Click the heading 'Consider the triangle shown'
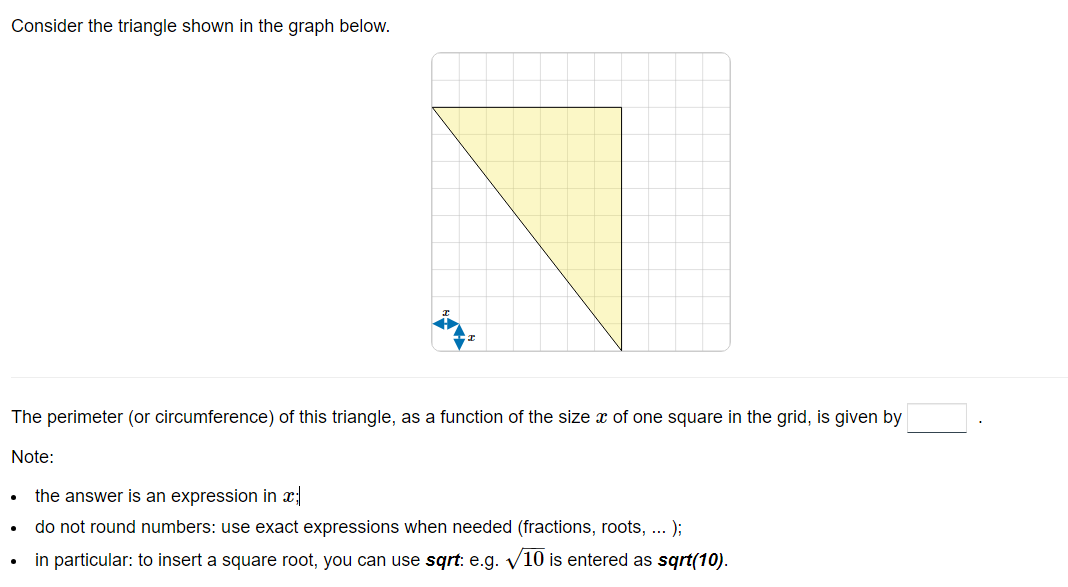Screen dimensions: 1068x587 click(x=200, y=25)
